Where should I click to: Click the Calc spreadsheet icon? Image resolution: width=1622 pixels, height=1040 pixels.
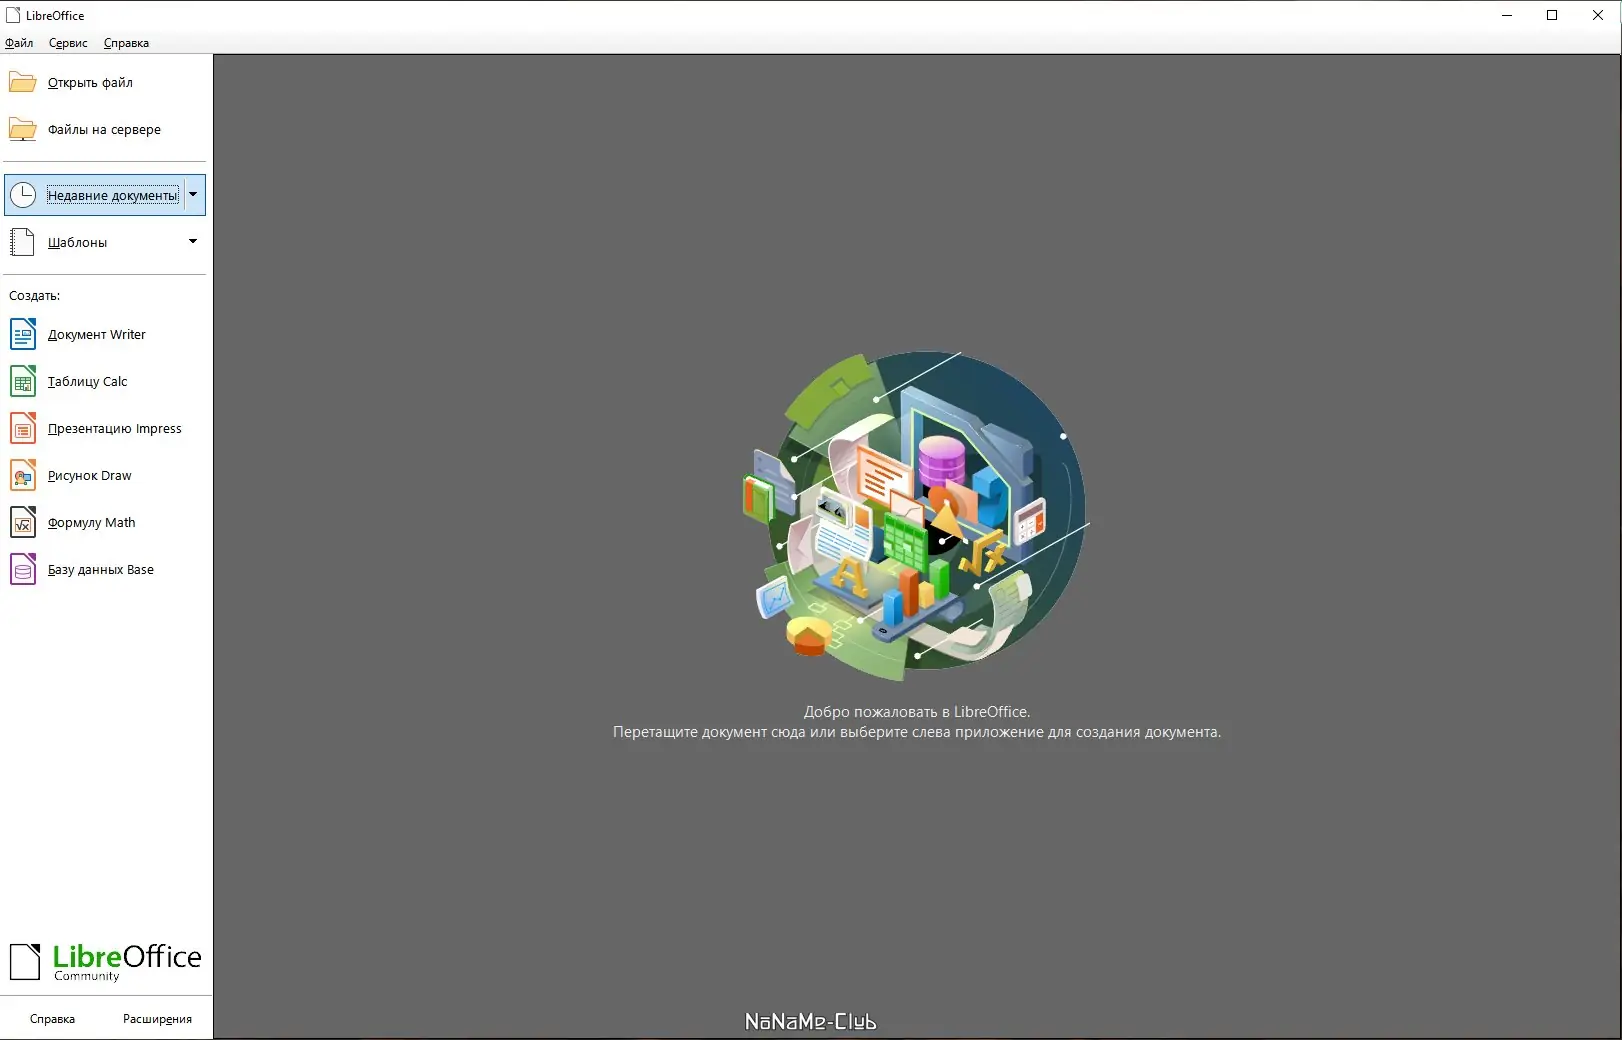coord(23,381)
